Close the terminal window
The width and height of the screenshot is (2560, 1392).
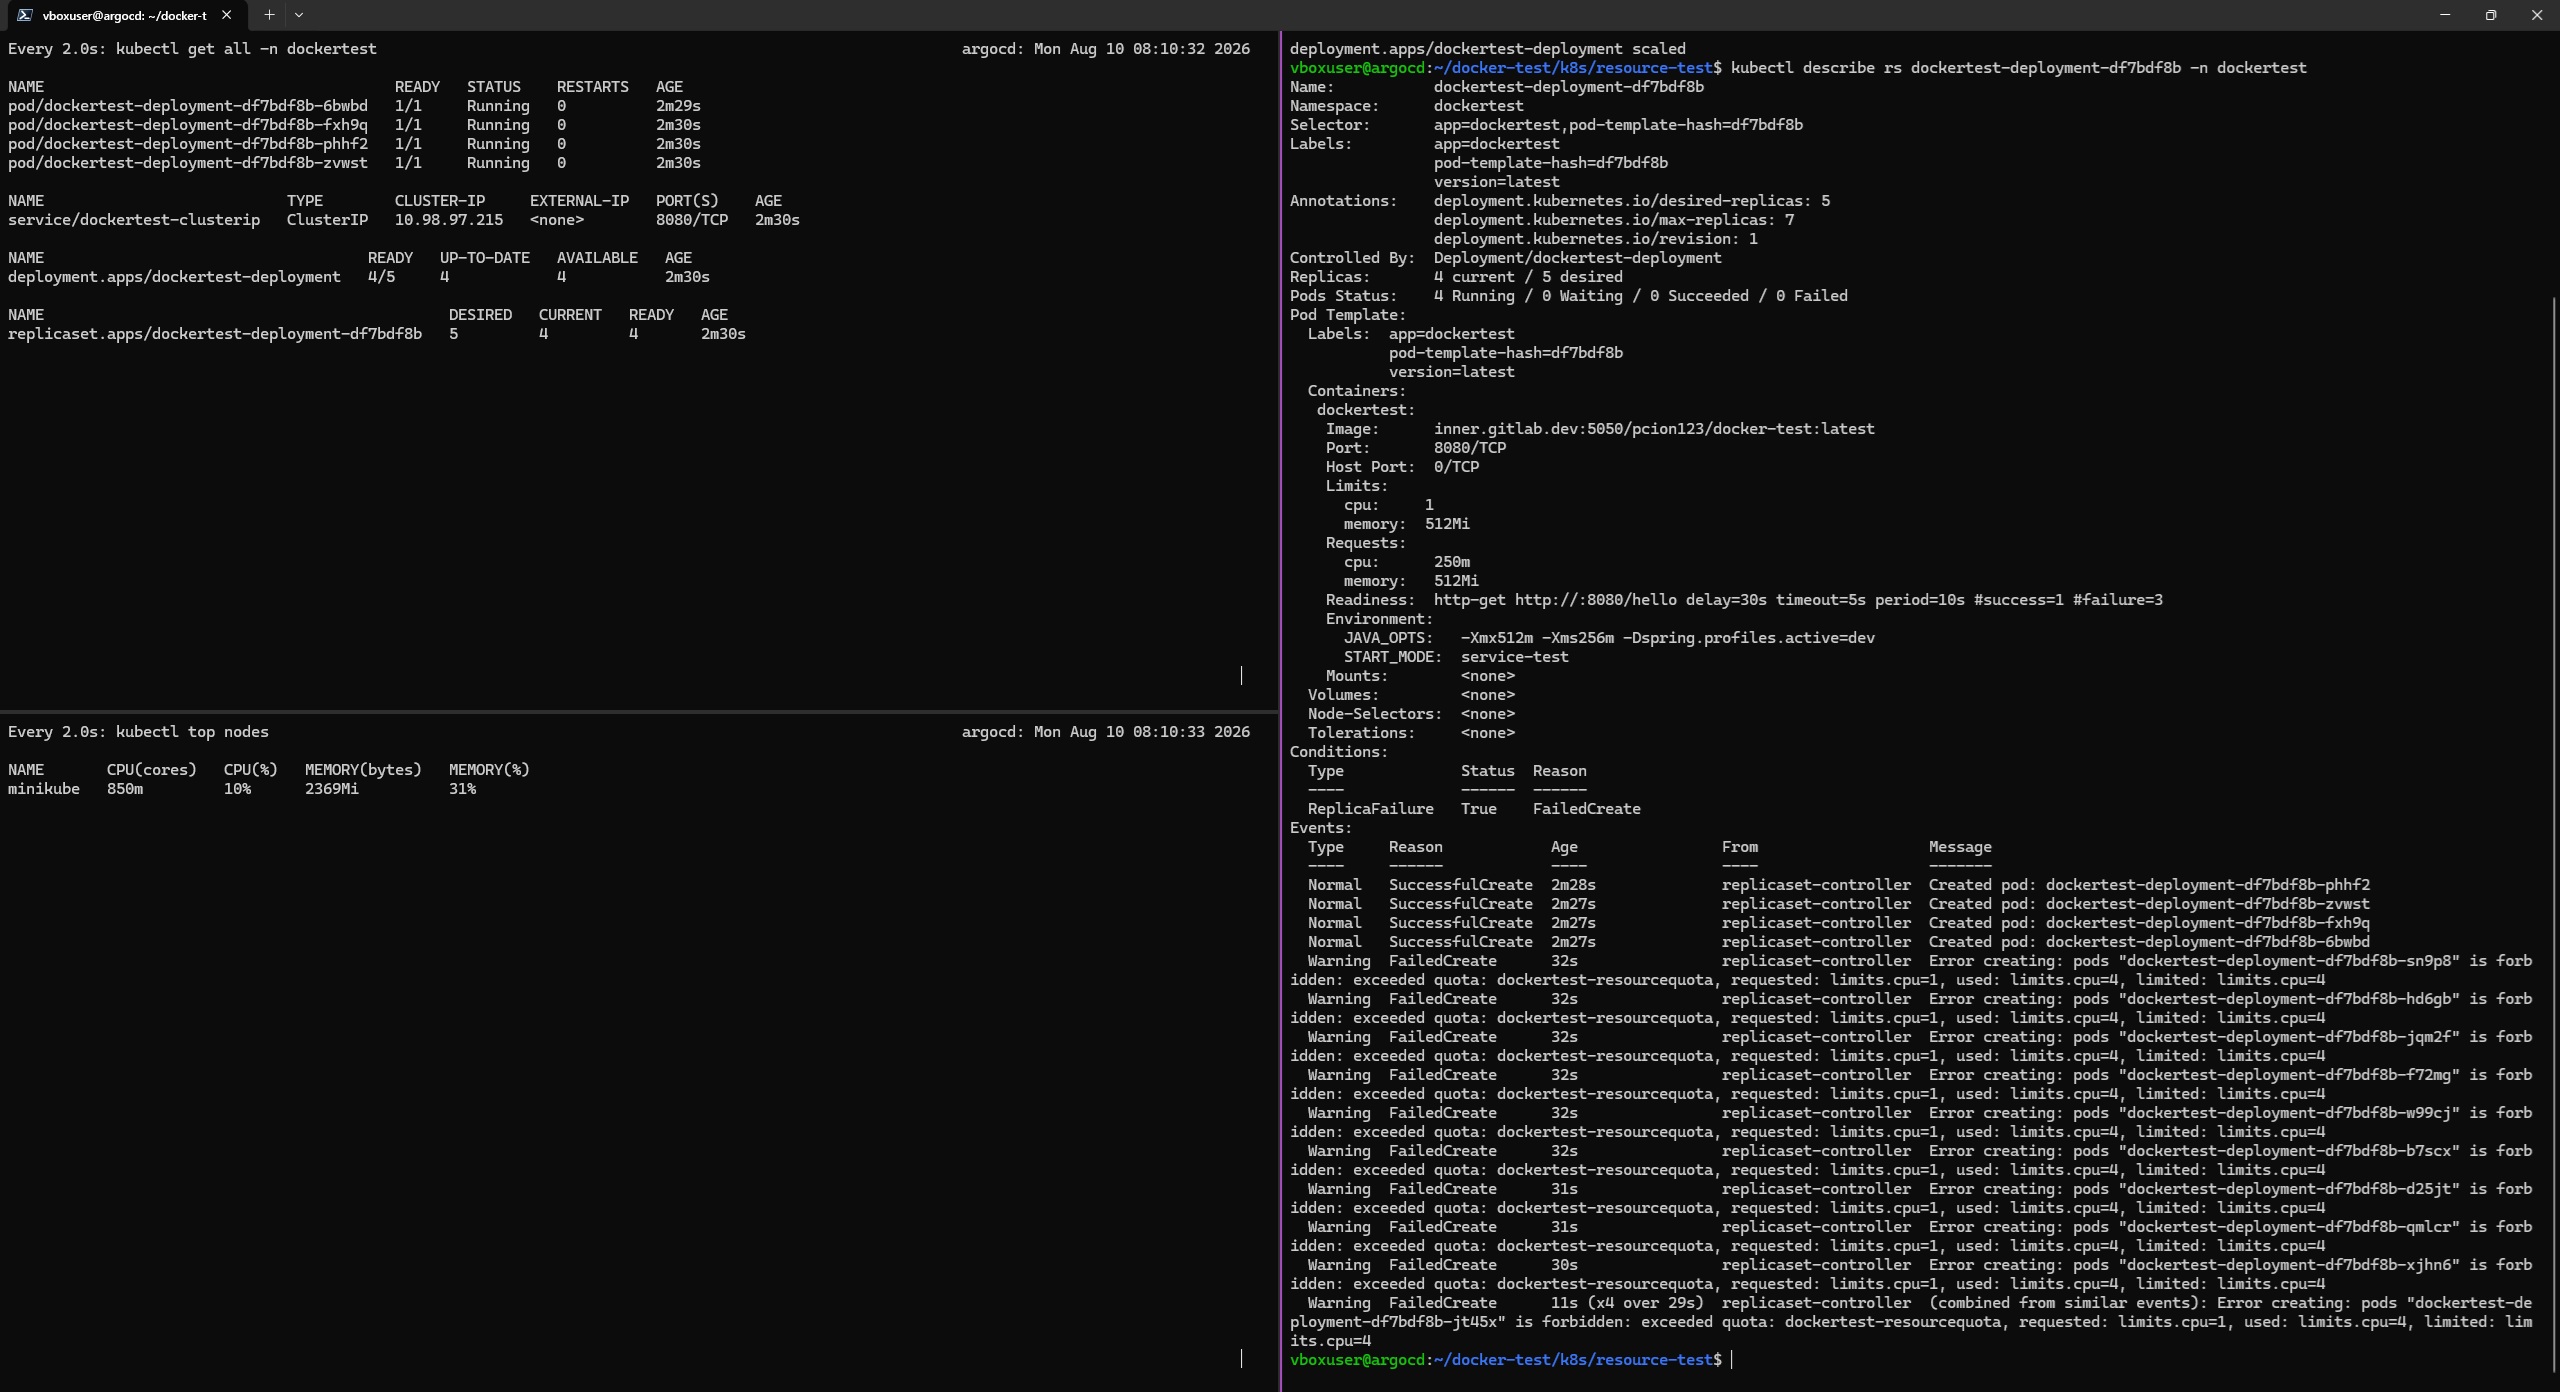(2537, 15)
